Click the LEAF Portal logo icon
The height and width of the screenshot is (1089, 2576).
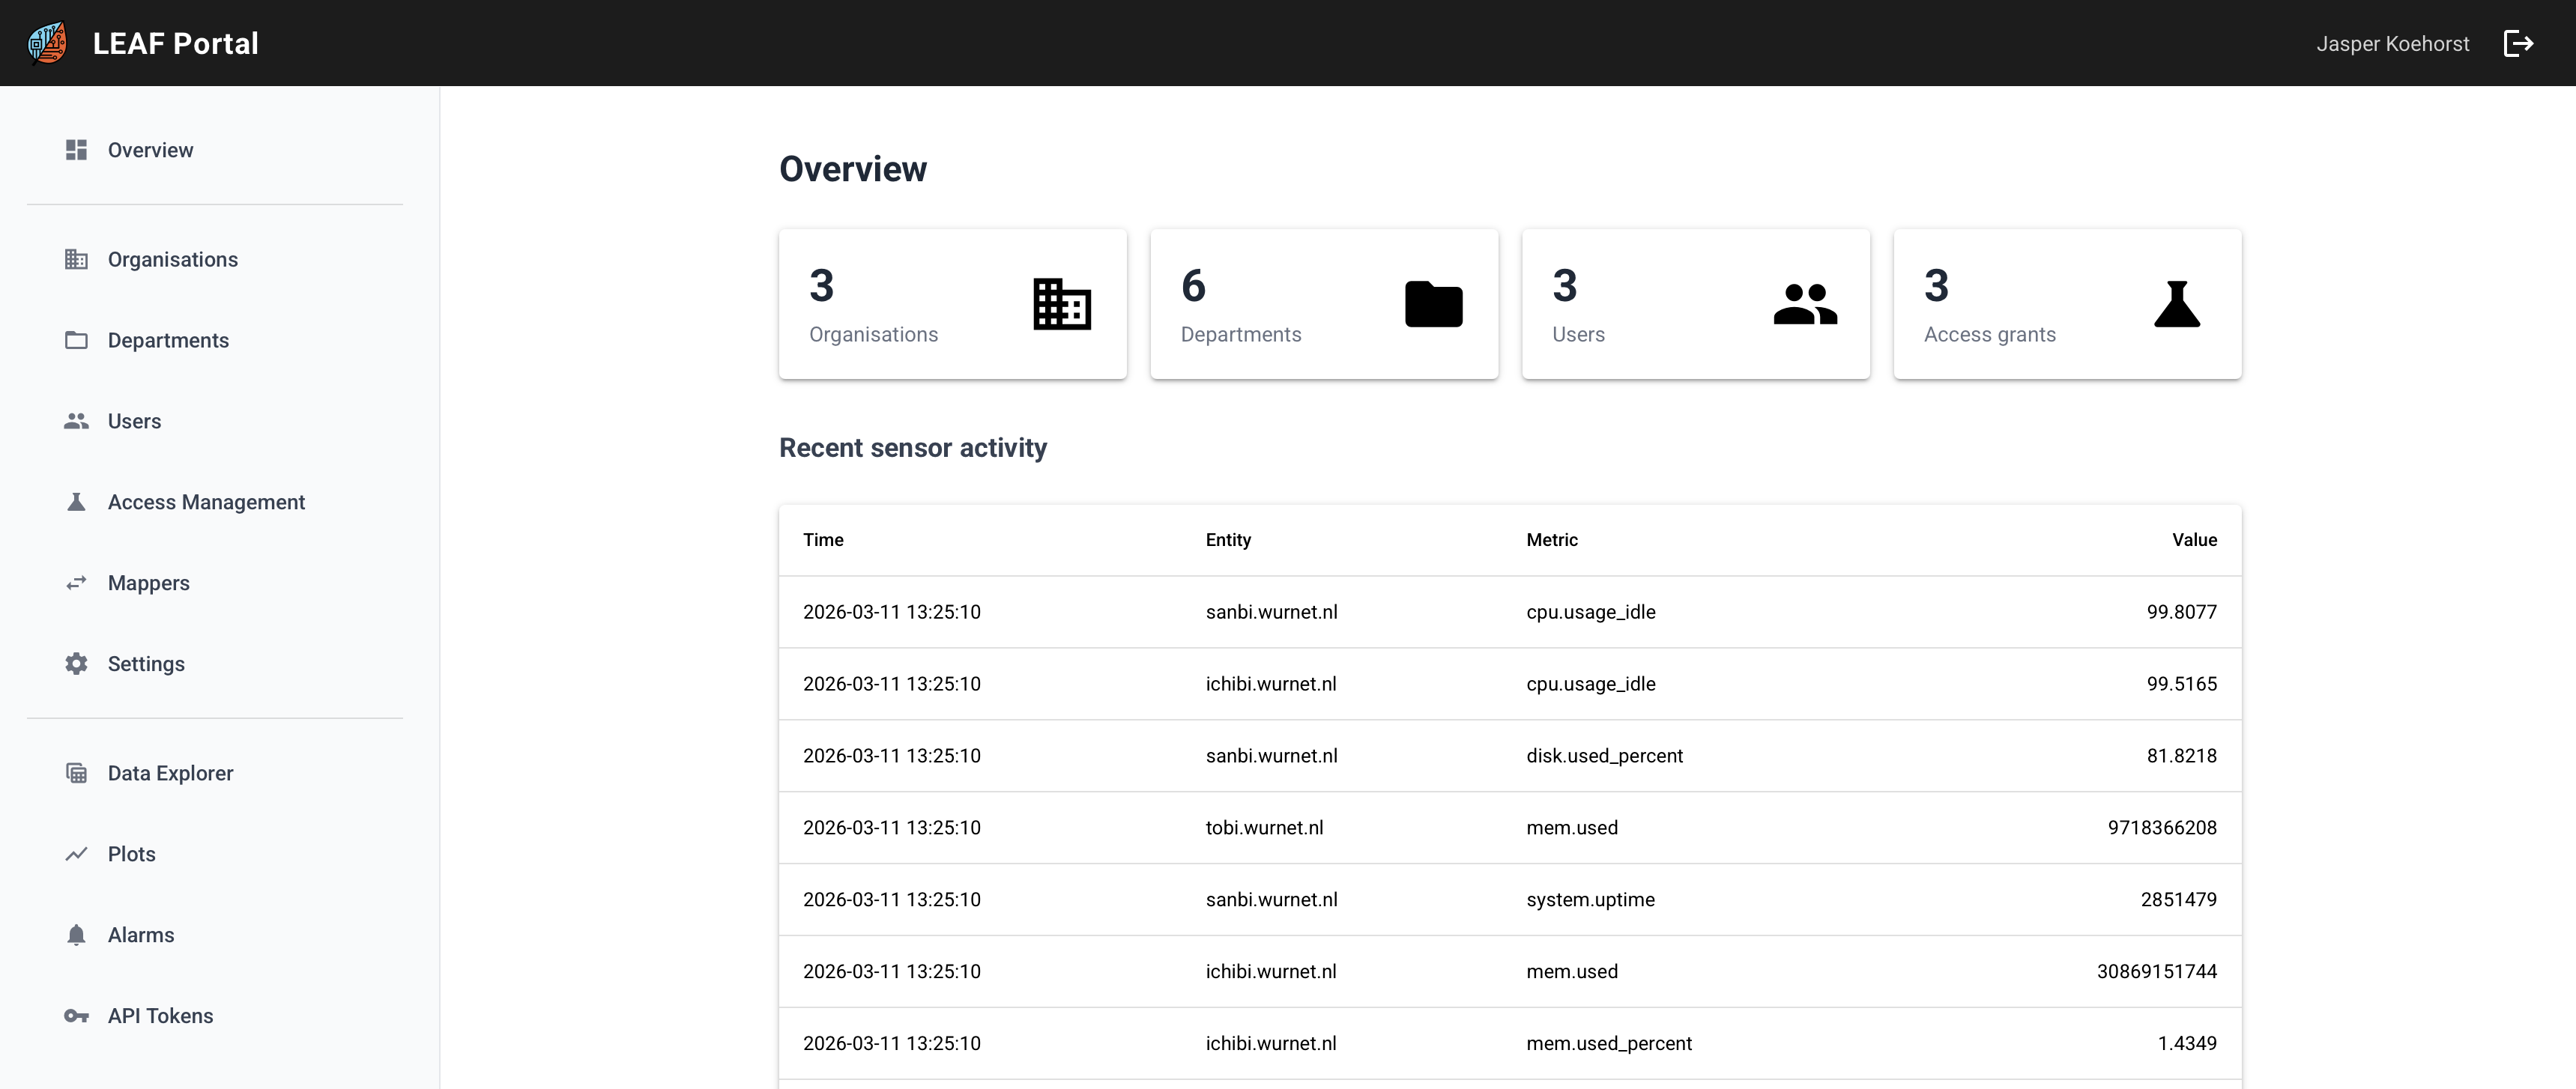click(47, 43)
